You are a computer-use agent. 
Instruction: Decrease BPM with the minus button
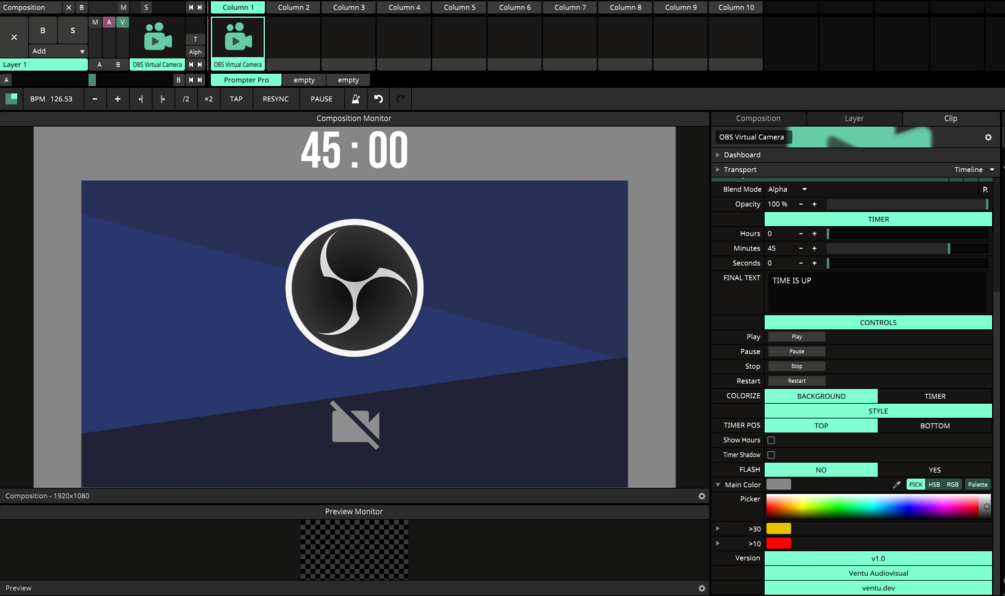click(x=95, y=99)
